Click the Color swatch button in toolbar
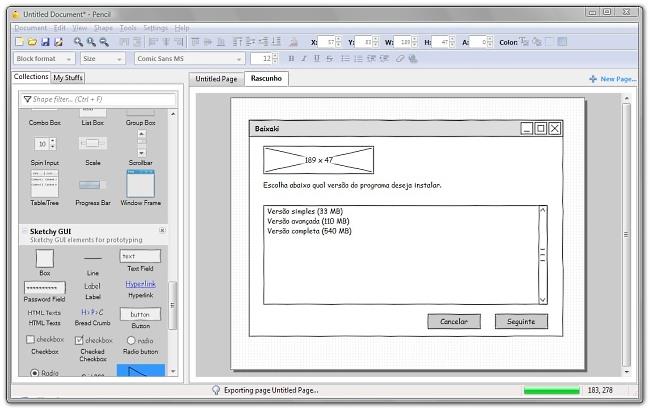This screenshot has width=650, height=410. (525, 42)
